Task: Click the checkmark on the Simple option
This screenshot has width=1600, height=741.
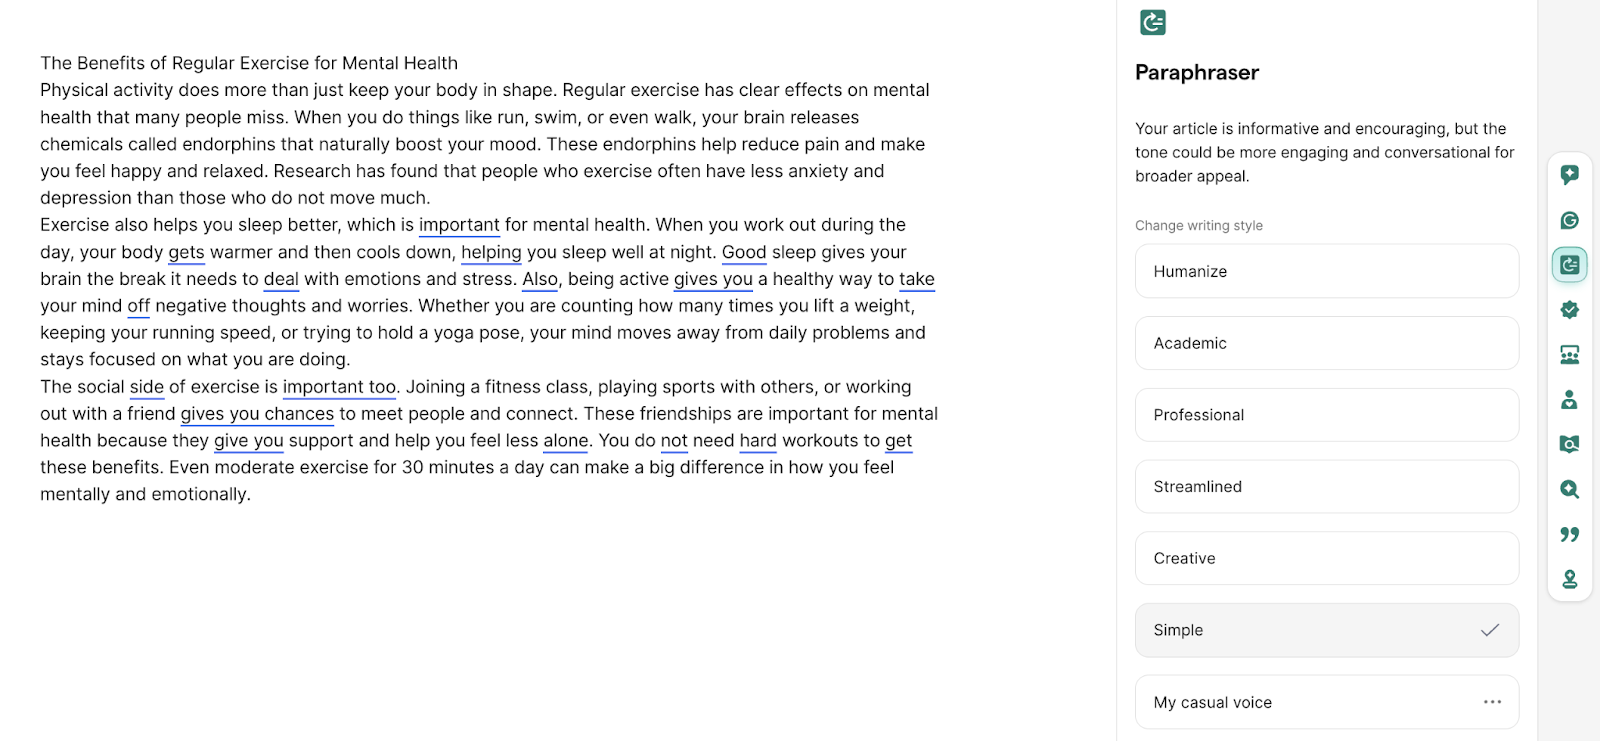Action: tap(1490, 630)
